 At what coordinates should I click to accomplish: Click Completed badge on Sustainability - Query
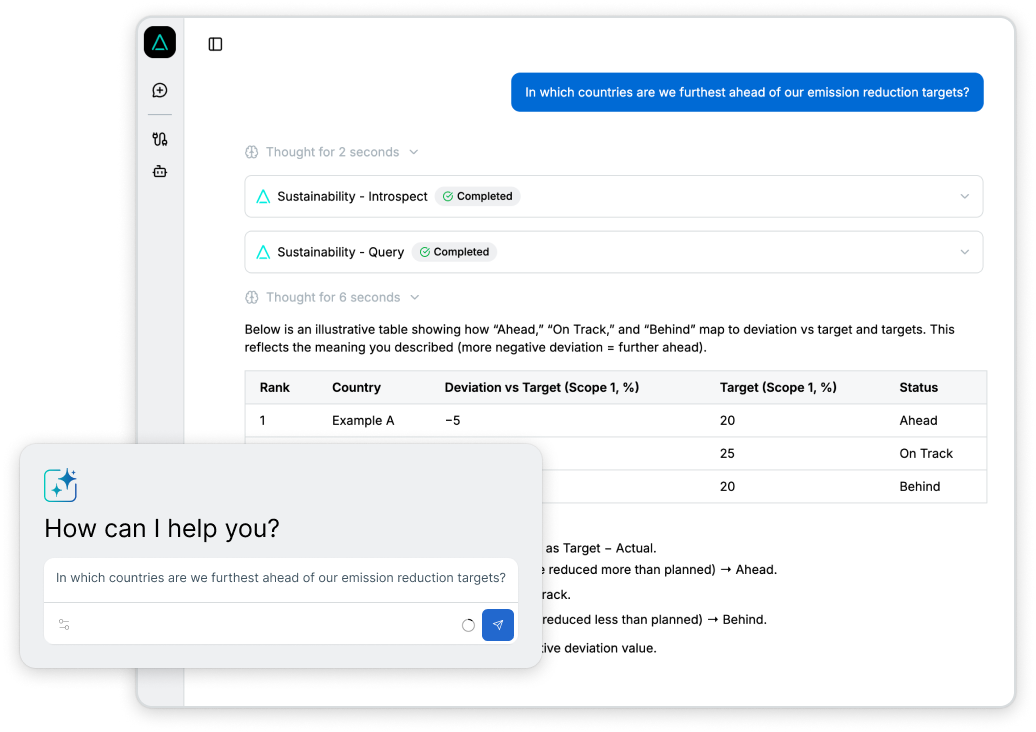[454, 252]
